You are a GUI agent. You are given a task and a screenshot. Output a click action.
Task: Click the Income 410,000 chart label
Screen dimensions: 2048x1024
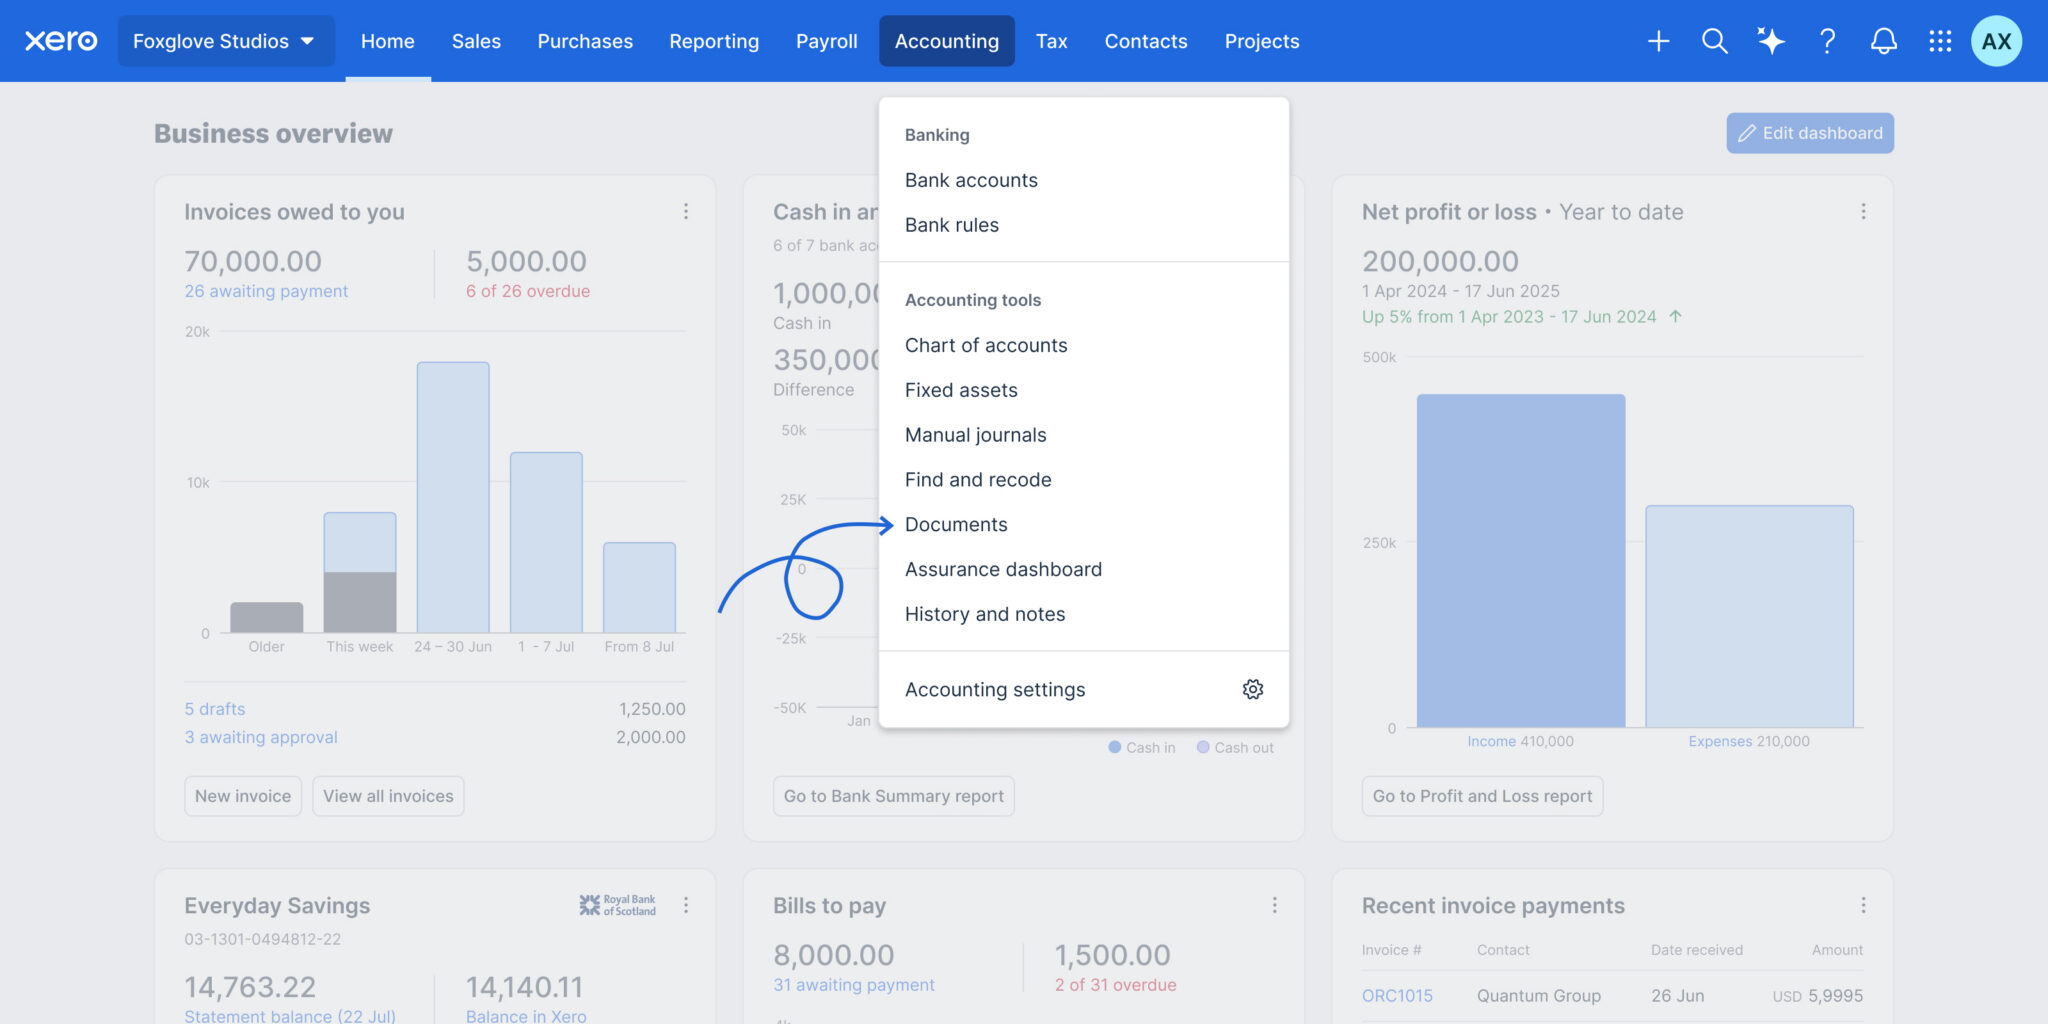tap(1520, 741)
